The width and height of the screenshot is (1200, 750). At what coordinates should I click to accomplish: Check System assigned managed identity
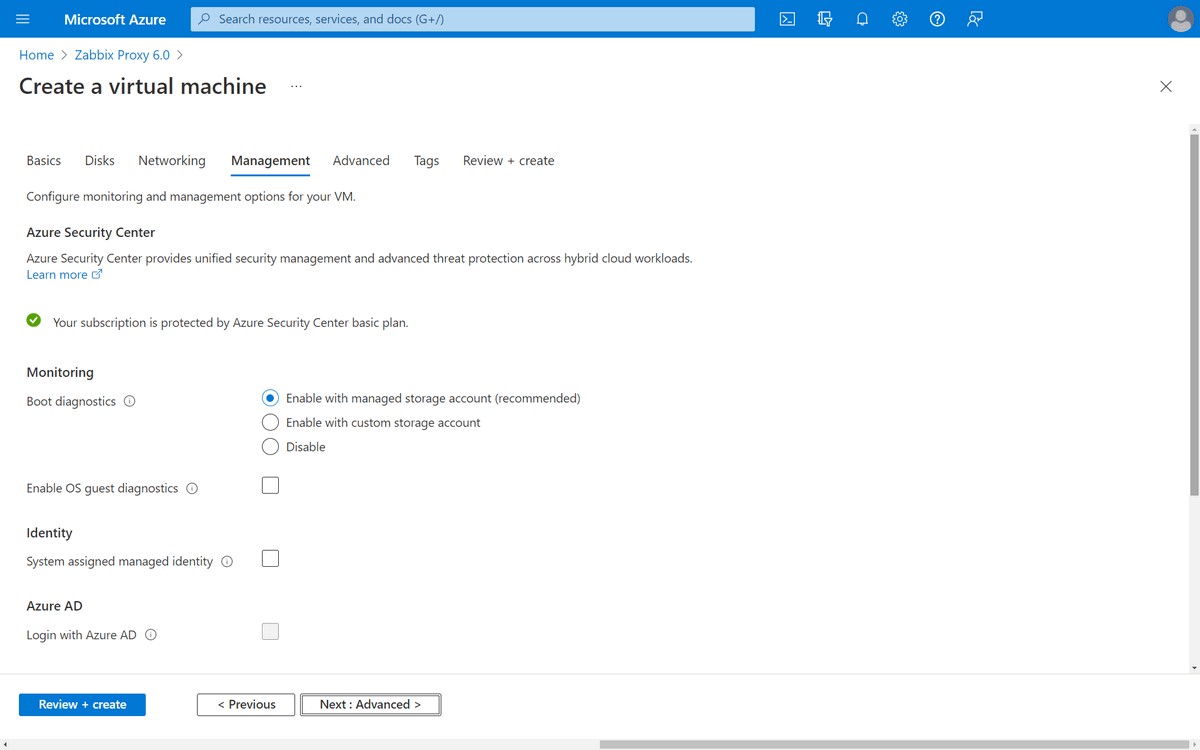click(270, 558)
